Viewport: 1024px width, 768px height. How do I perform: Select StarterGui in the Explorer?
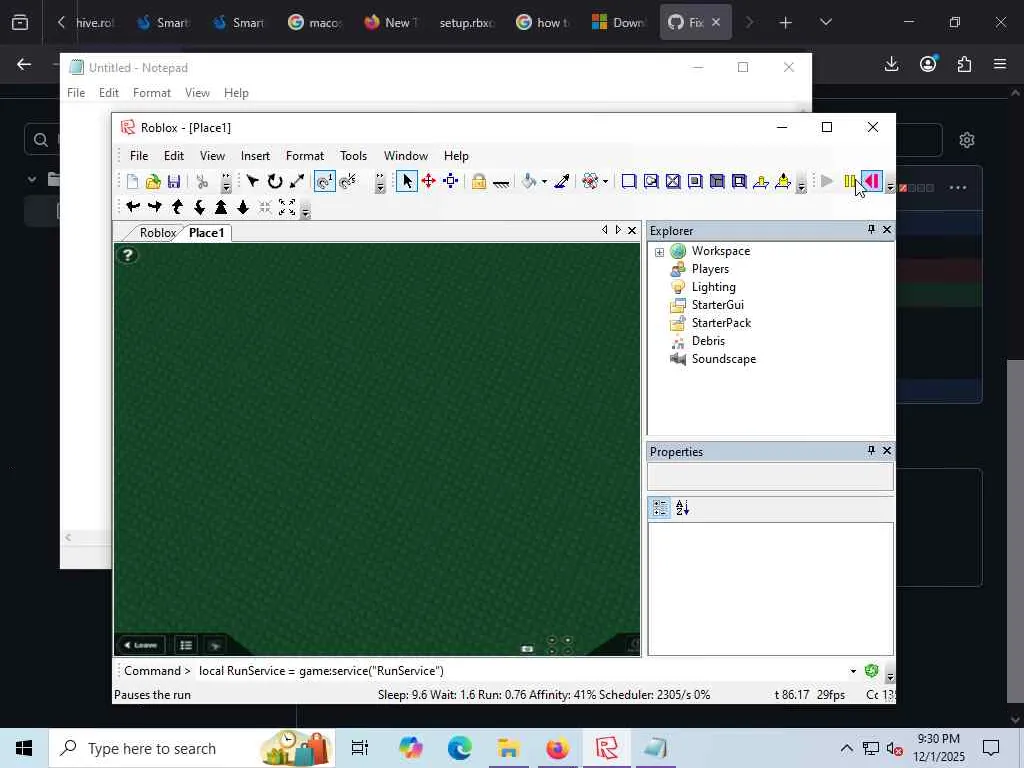[718, 304]
